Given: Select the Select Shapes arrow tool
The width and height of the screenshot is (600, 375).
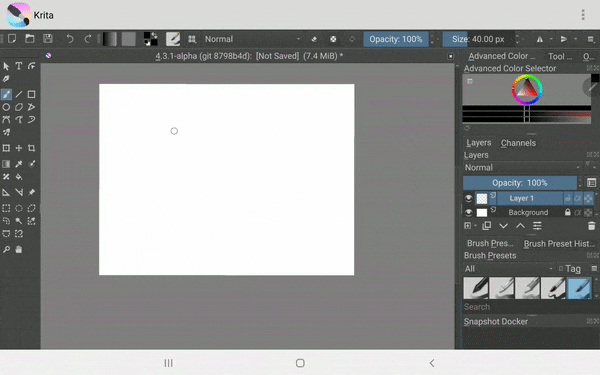Looking at the screenshot, I should coord(6,66).
